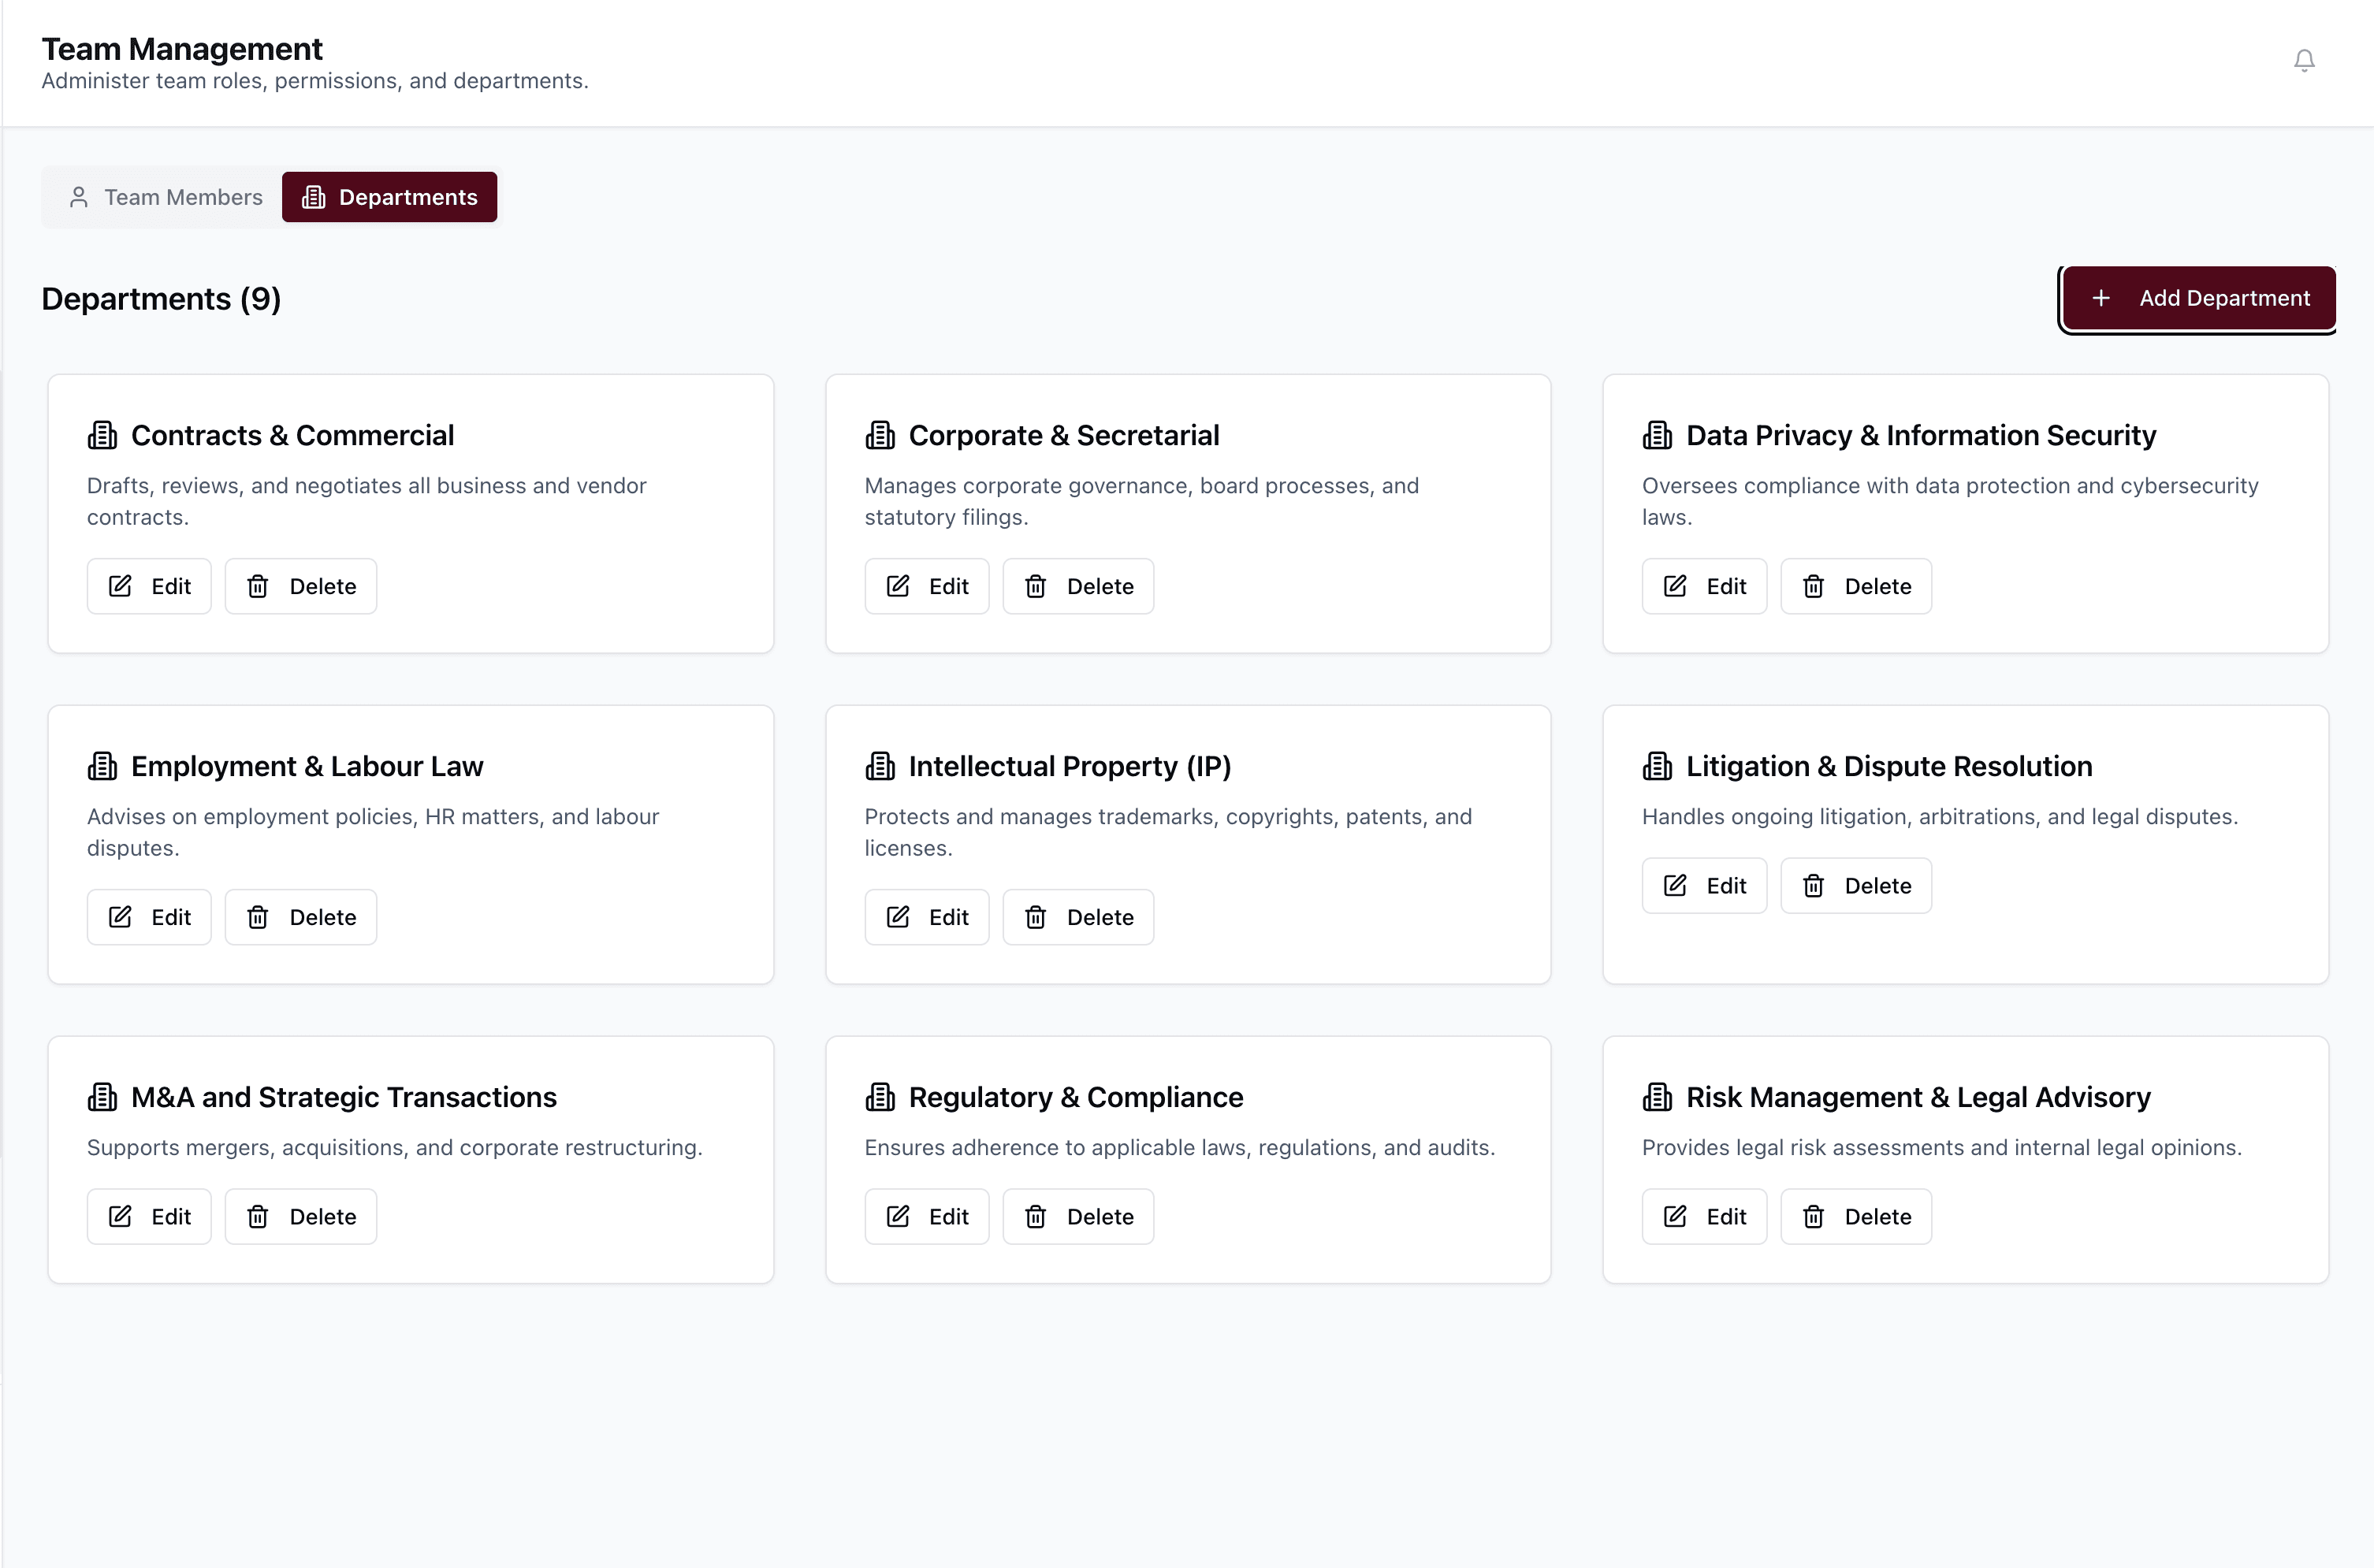The width and height of the screenshot is (2374, 1568).
Task: Select the Departments tab
Action: pos(389,197)
